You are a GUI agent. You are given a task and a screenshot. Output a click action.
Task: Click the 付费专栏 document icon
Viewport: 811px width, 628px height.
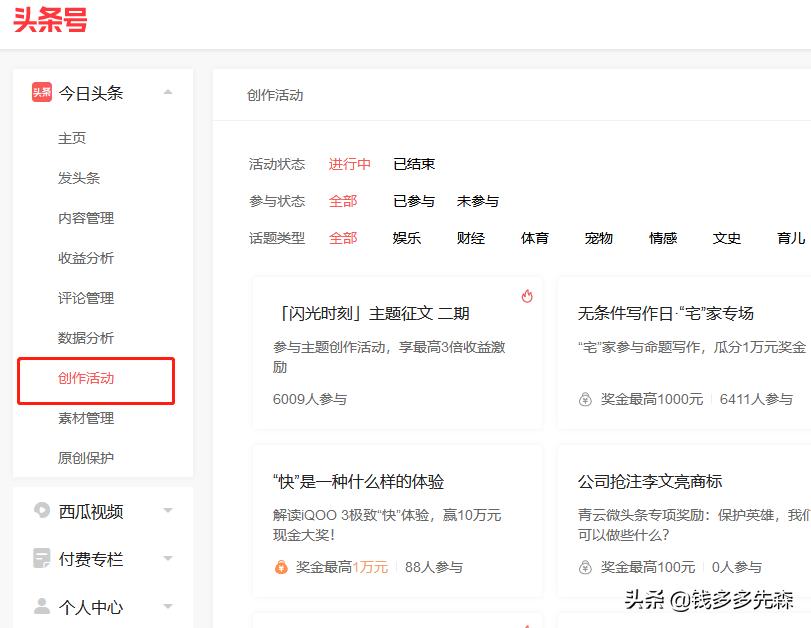coord(40,559)
